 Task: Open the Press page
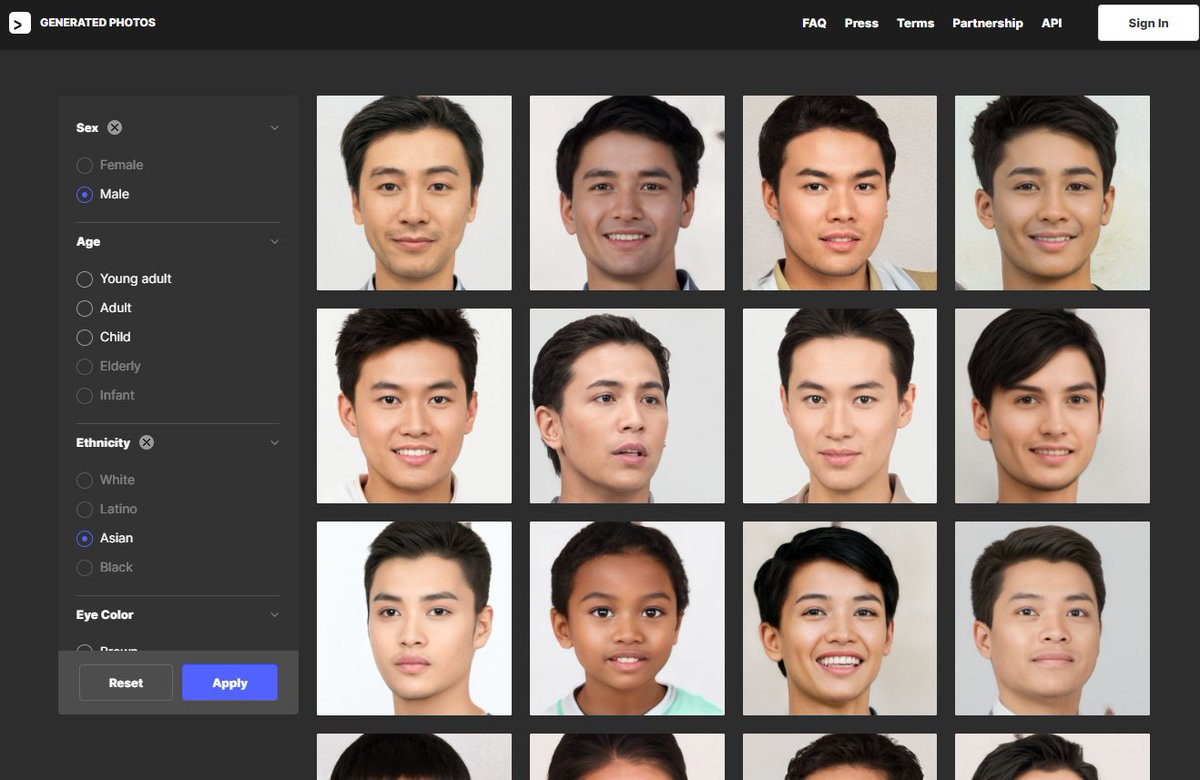[x=861, y=23]
